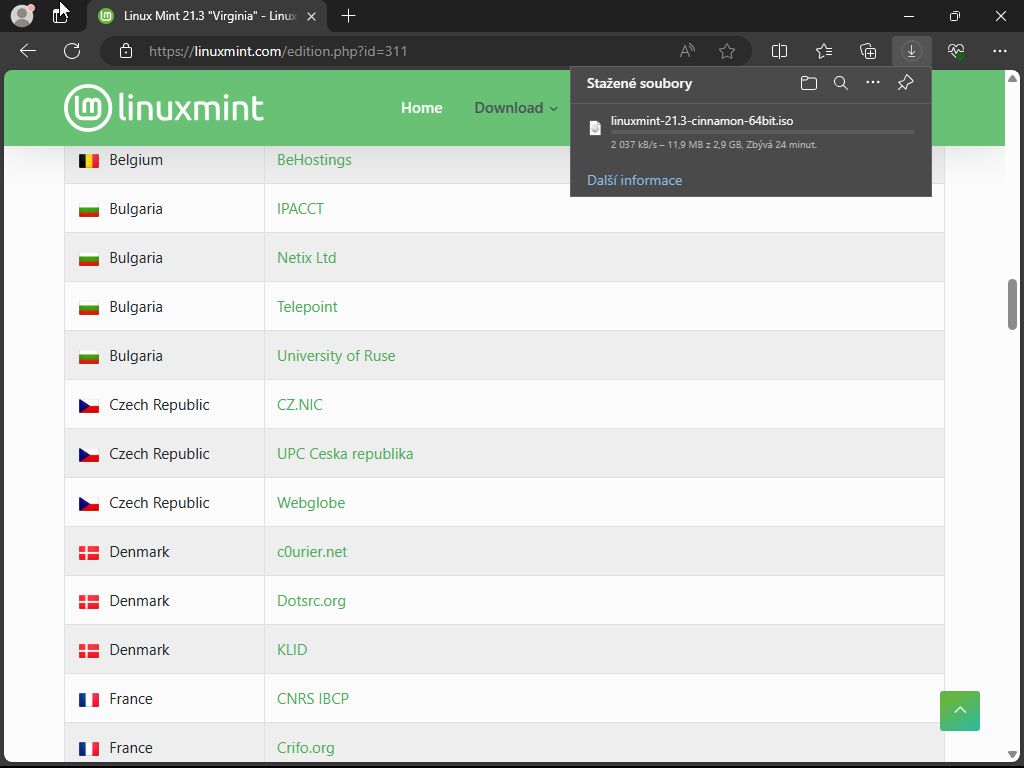Open Další informace link
The image size is (1024, 768).
pos(634,181)
